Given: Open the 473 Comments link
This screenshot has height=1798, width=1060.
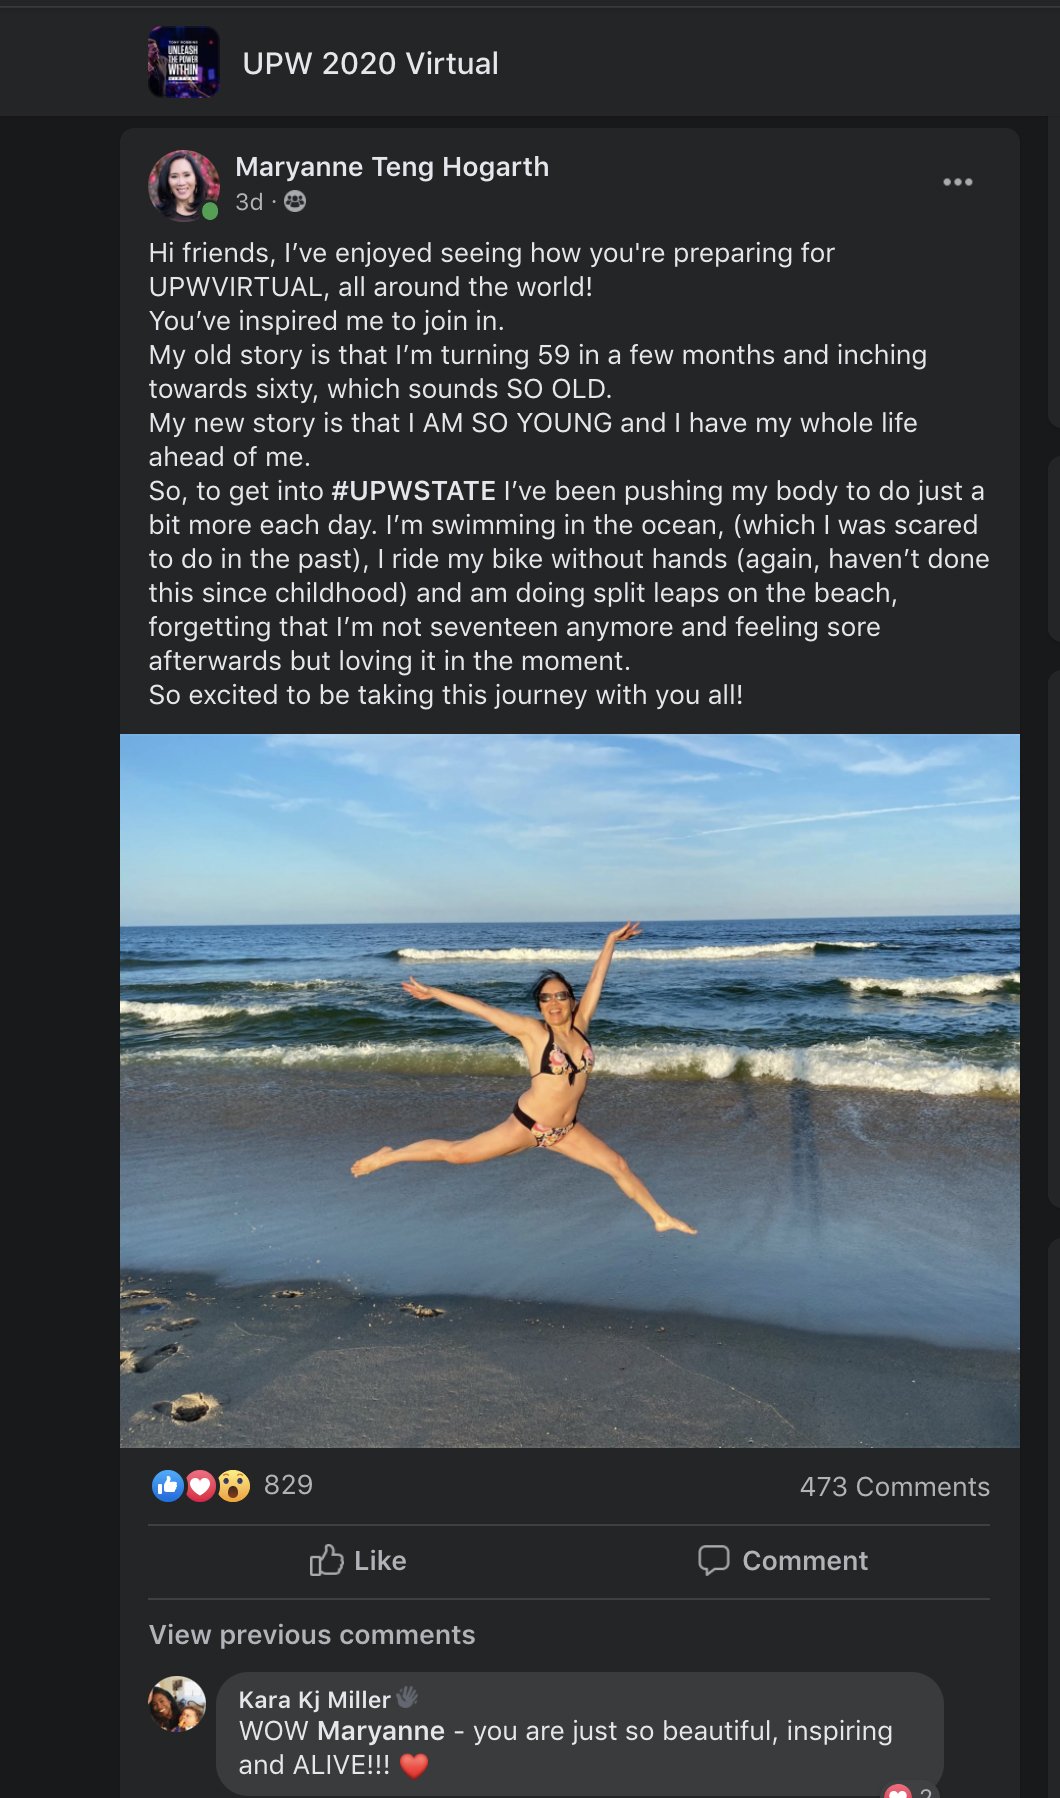Looking at the screenshot, I should [894, 1487].
